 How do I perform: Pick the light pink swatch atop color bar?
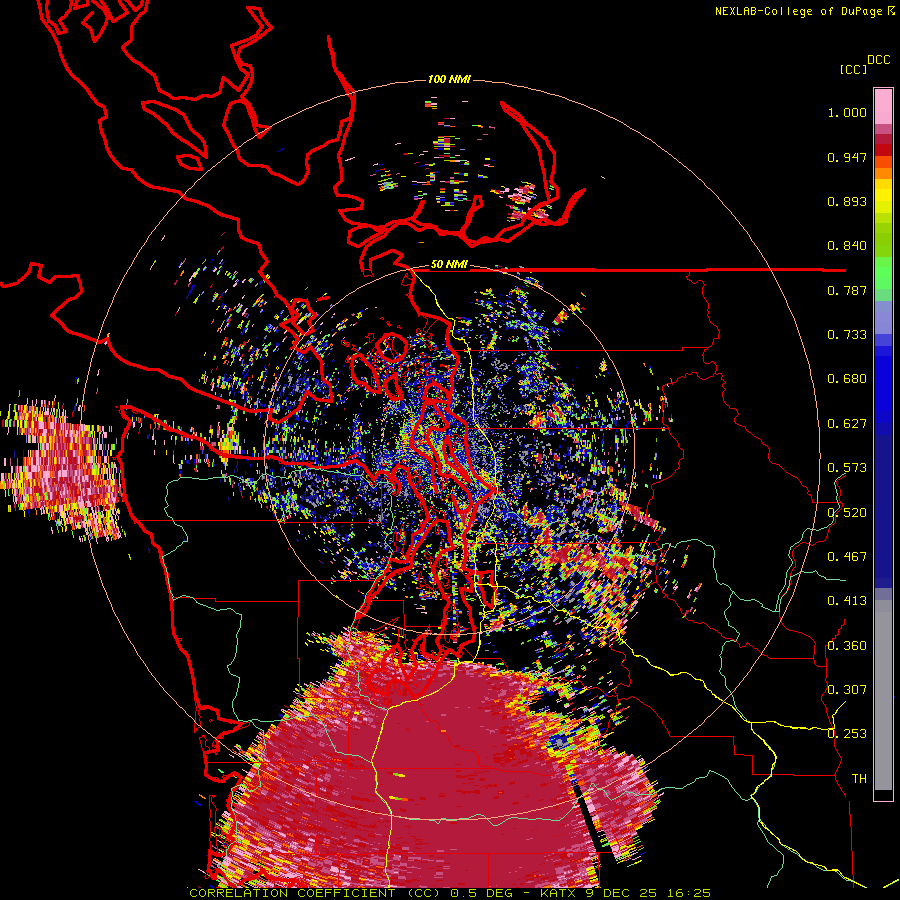[x=883, y=106]
